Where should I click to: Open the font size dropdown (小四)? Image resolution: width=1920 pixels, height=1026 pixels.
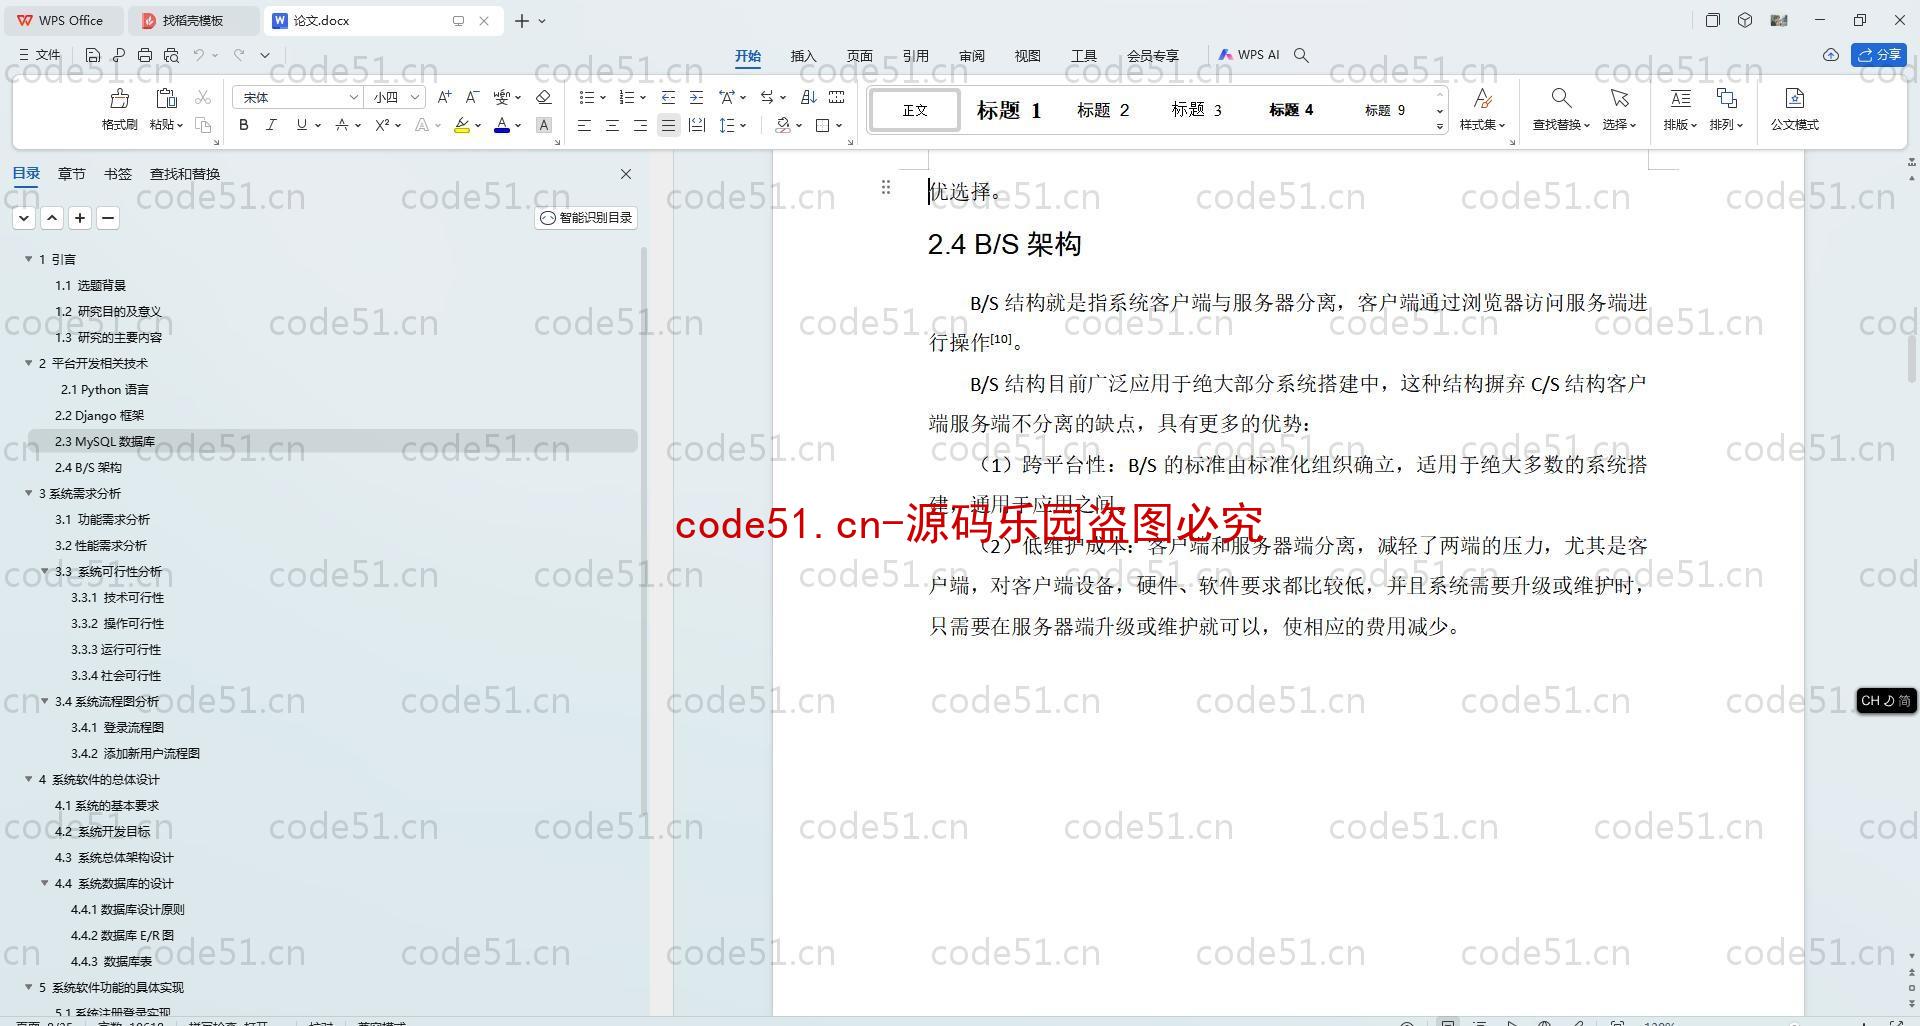click(x=414, y=97)
